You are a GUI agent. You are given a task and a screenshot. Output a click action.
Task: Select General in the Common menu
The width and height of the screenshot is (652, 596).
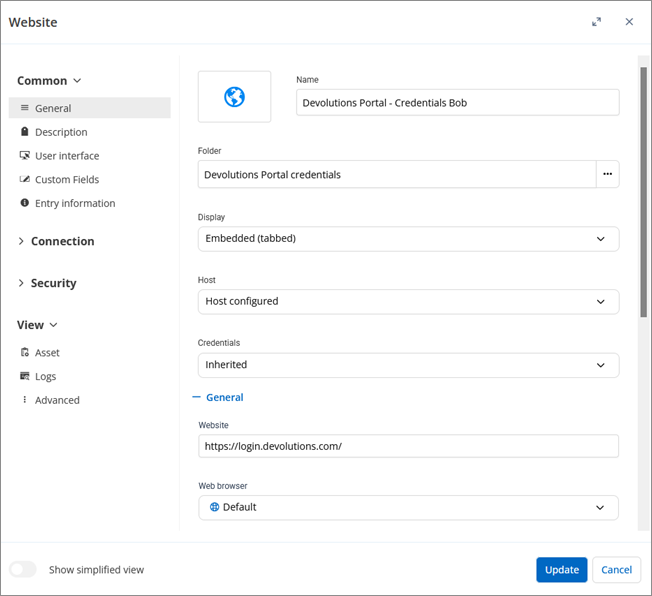[x=90, y=108]
